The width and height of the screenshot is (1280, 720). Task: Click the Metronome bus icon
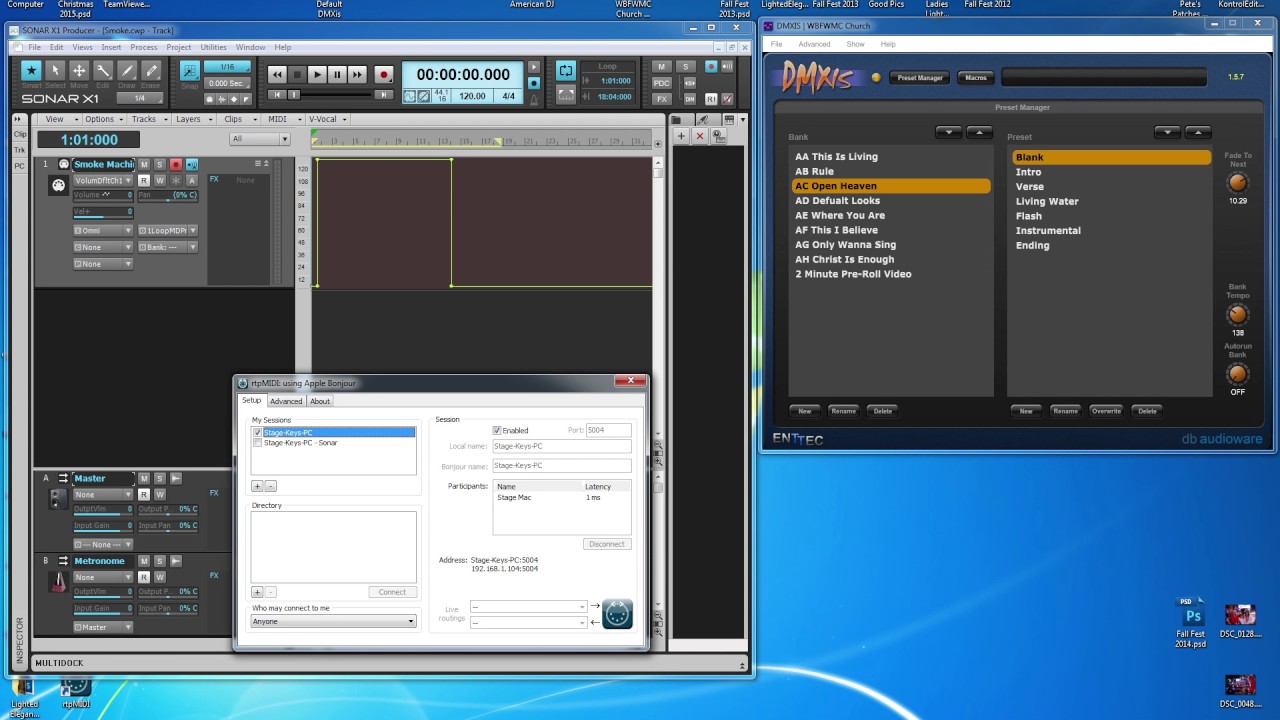point(59,582)
